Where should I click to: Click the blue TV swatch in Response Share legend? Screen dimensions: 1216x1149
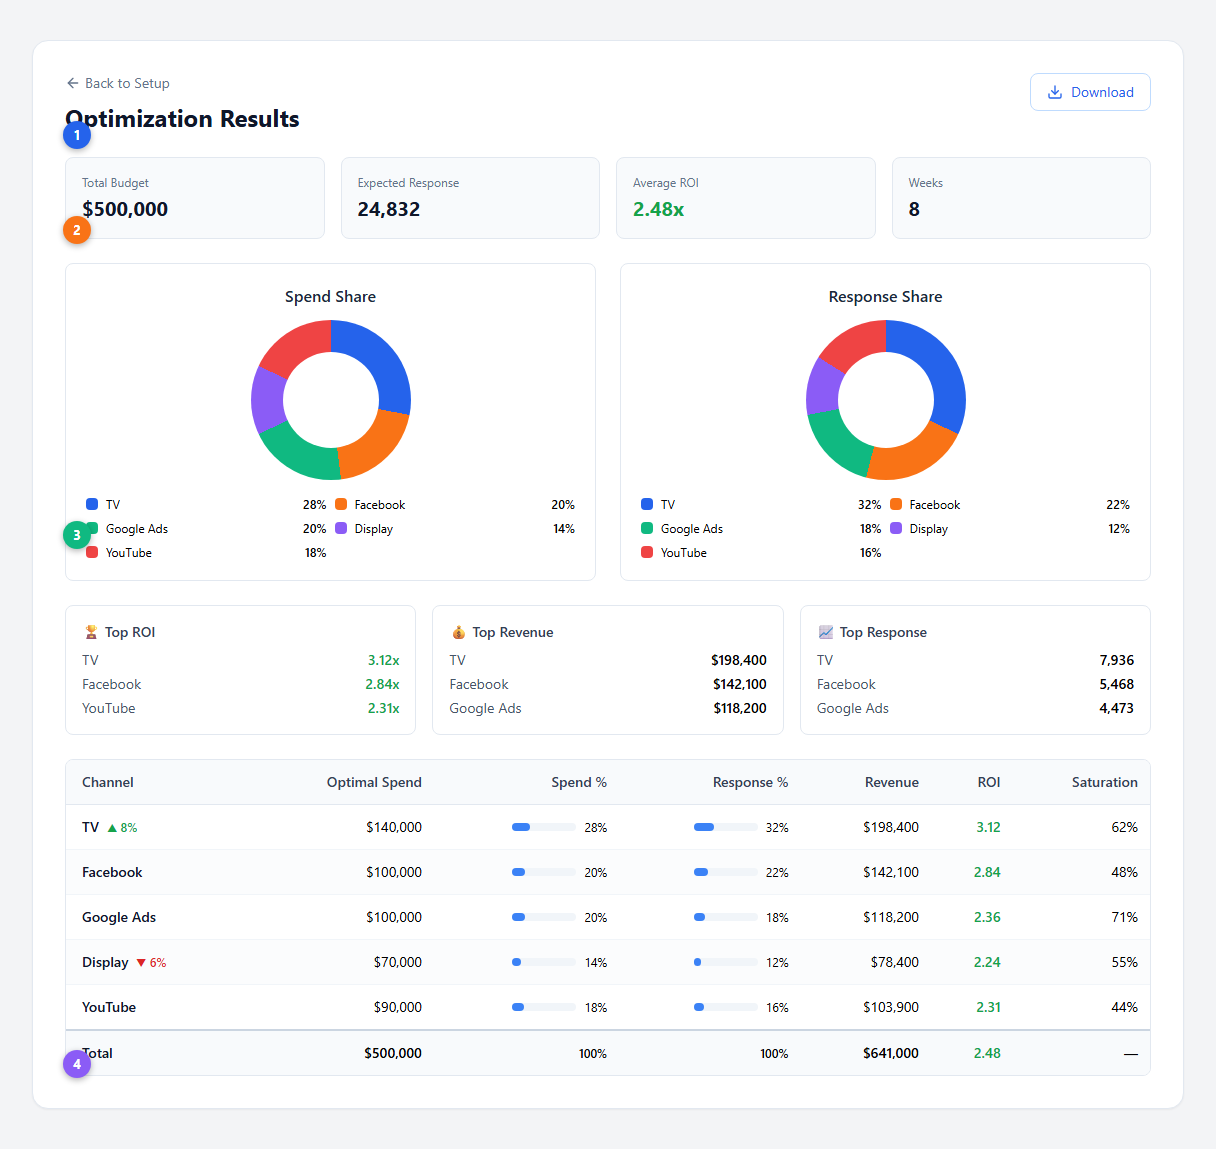coord(647,504)
